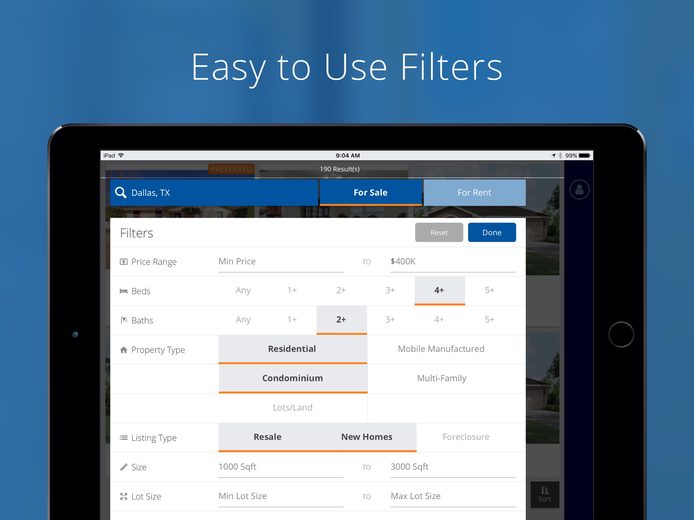This screenshot has width=694, height=520.
Task: Click the Min Price field
Action: [x=281, y=262]
